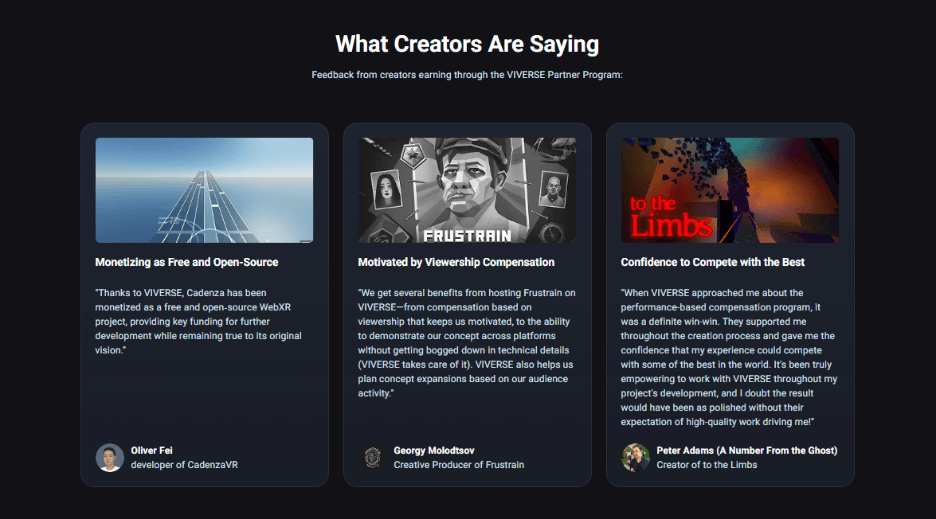Image resolution: width=936 pixels, height=519 pixels.
Task: Click 'Creative Producer of Frustrain' caption
Action: [459, 465]
